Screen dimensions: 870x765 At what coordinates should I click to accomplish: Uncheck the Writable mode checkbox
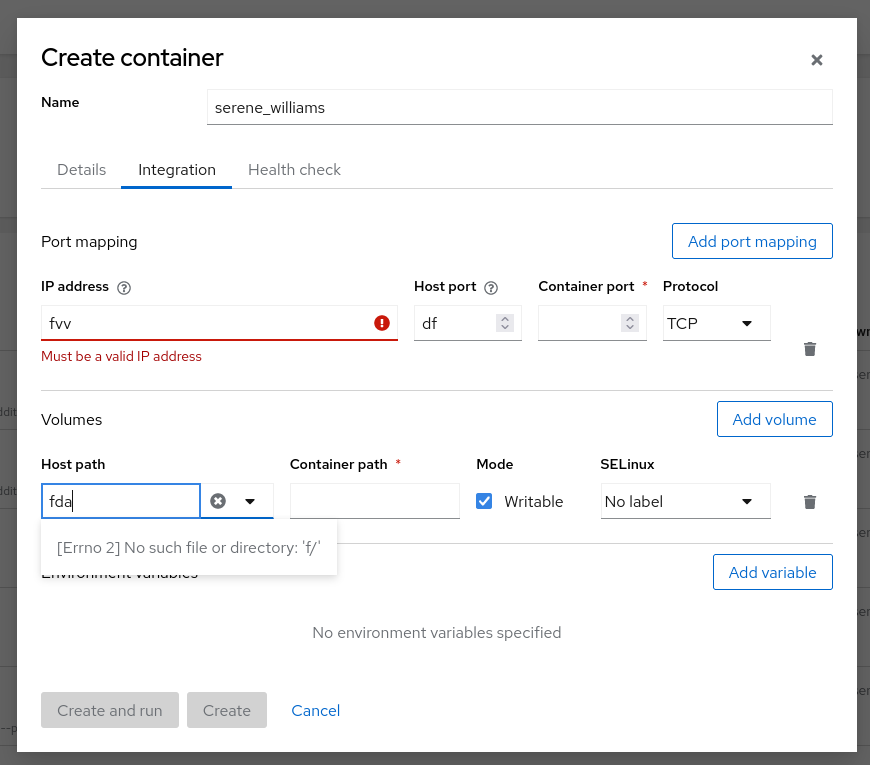pyautogui.click(x=484, y=501)
